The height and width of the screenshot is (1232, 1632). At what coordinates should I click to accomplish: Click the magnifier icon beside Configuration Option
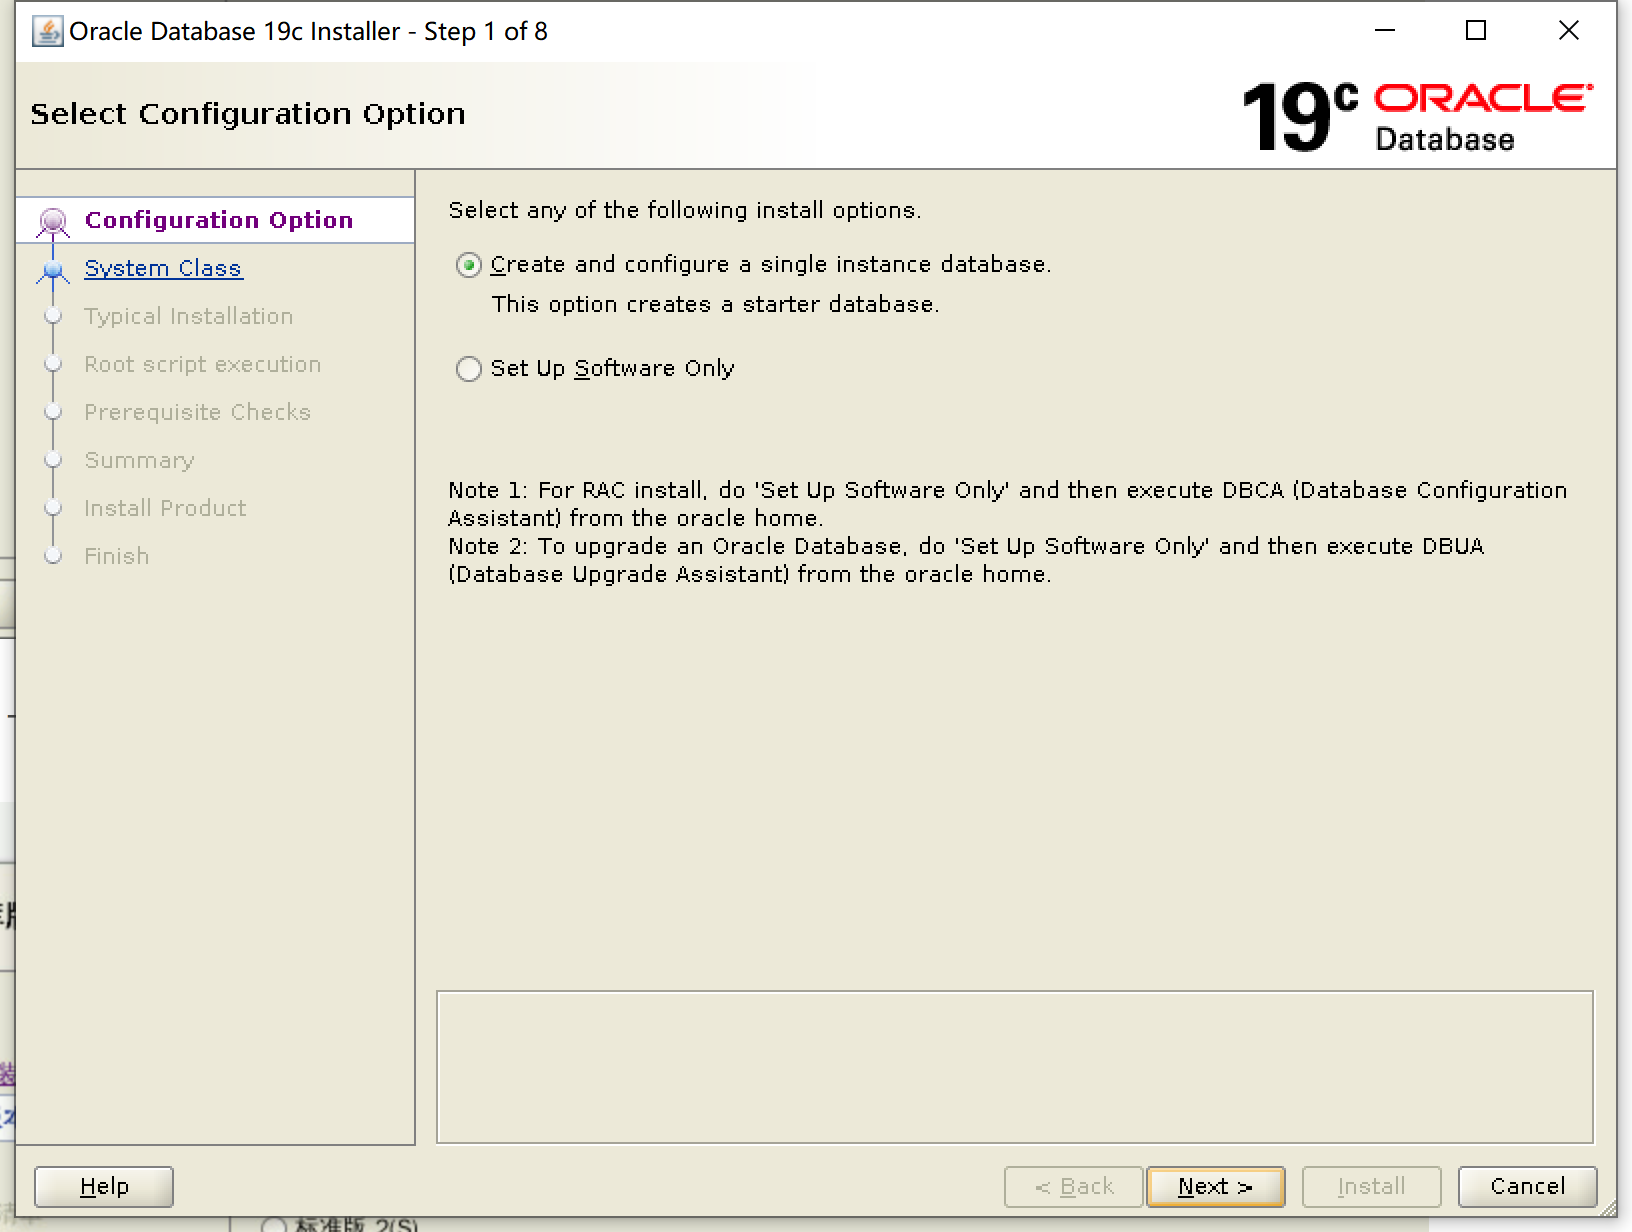(52, 220)
